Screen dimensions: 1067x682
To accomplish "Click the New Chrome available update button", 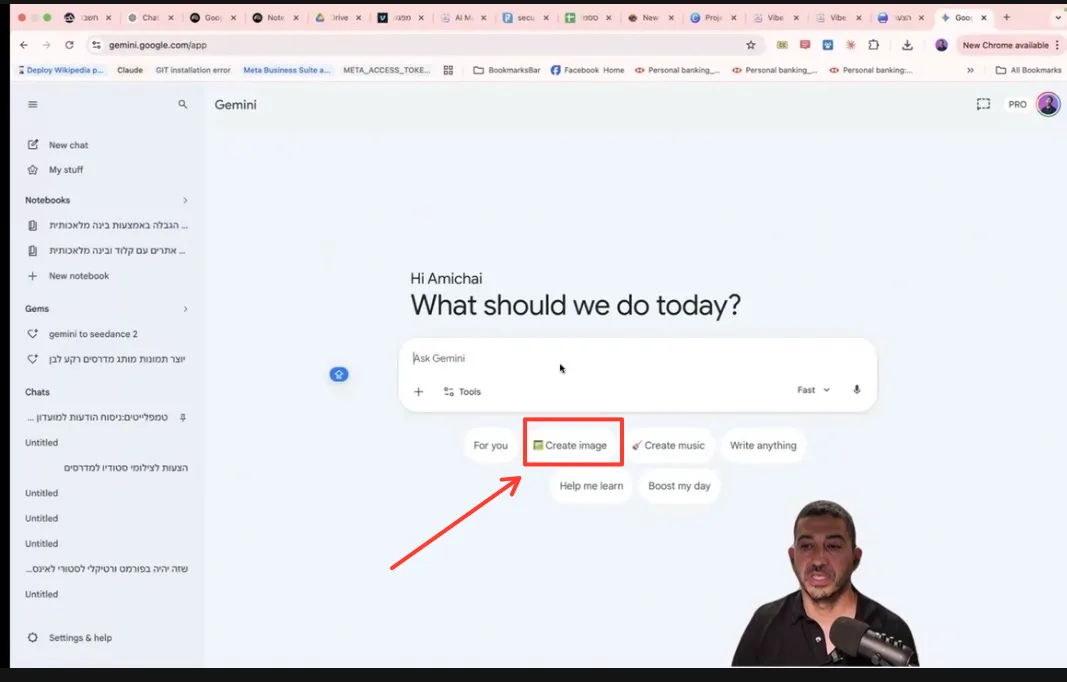I will [1005, 45].
